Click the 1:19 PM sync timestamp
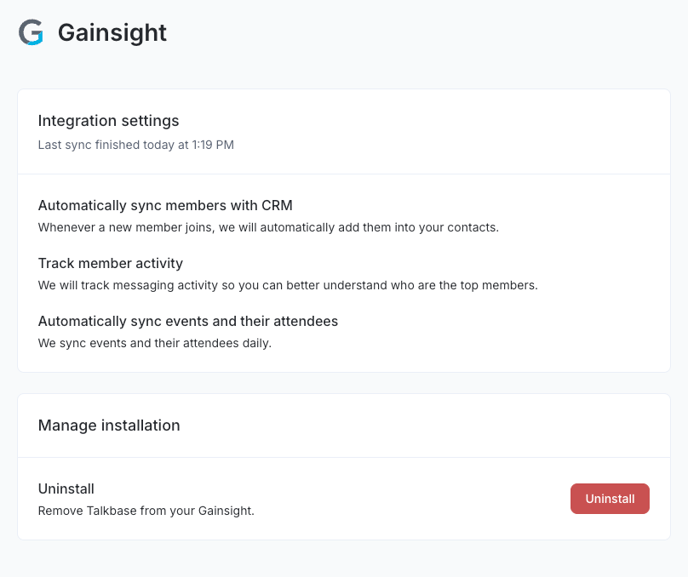The height and width of the screenshot is (577, 688). [x=213, y=145]
